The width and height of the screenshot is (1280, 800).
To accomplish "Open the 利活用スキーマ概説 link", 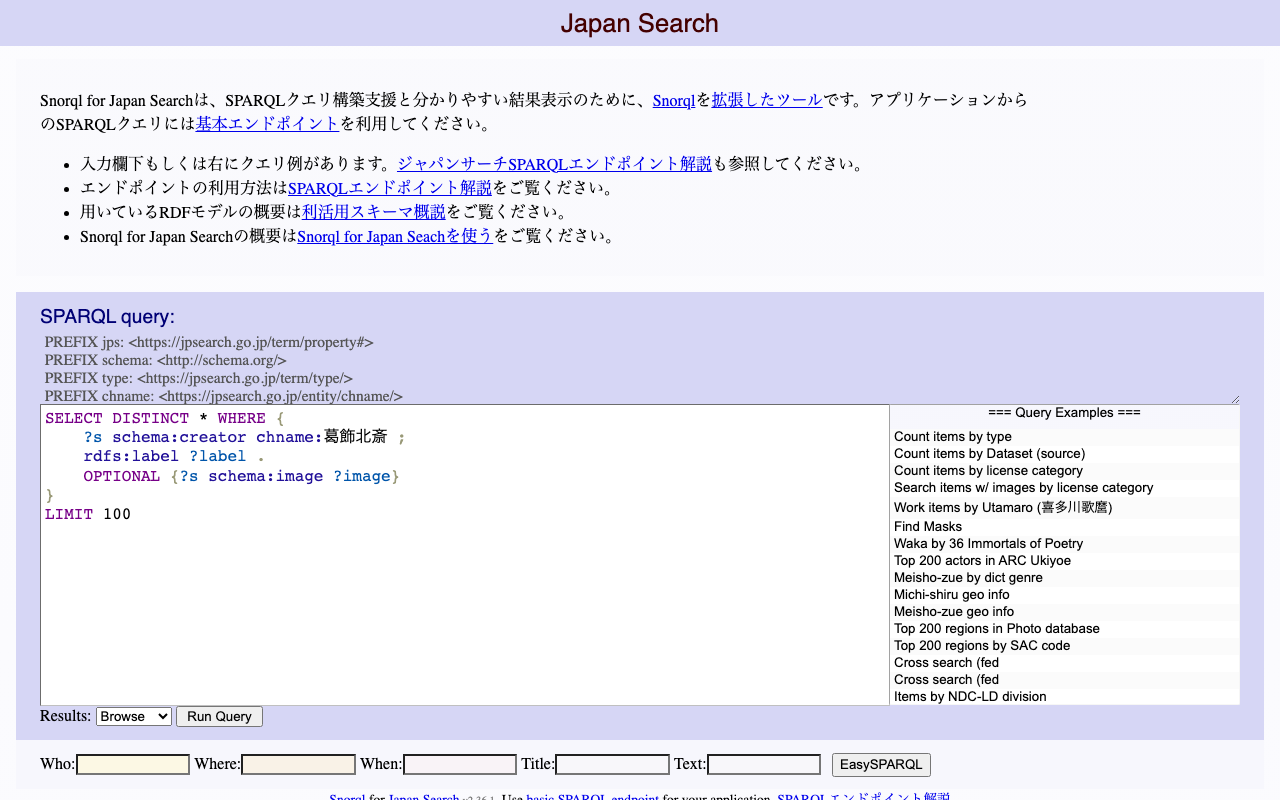I will tap(374, 211).
